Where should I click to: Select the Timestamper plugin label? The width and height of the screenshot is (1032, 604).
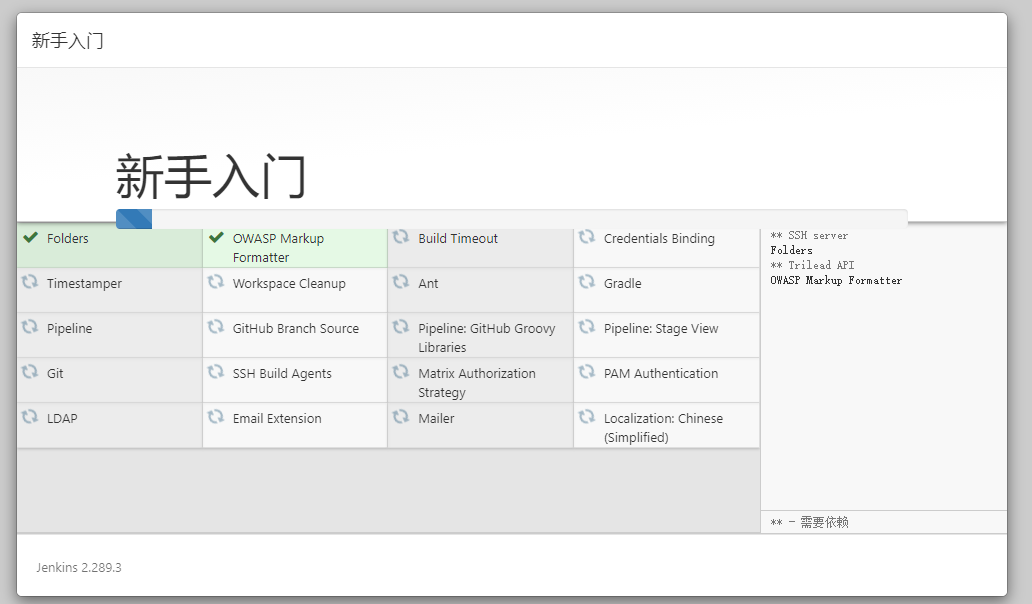click(x=84, y=284)
